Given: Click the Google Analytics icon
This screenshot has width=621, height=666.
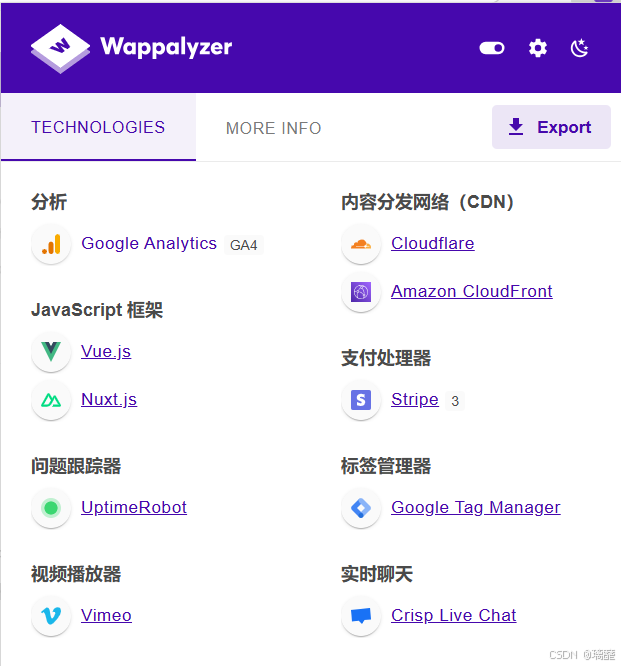Looking at the screenshot, I should 51,244.
